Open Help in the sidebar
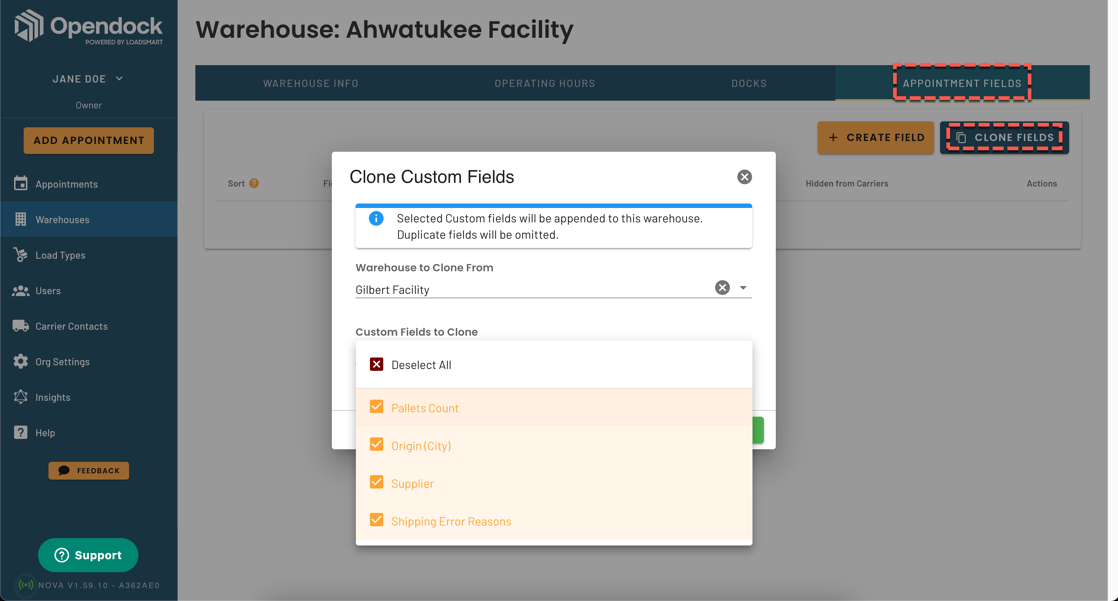The width and height of the screenshot is (1118, 601). point(88,433)
